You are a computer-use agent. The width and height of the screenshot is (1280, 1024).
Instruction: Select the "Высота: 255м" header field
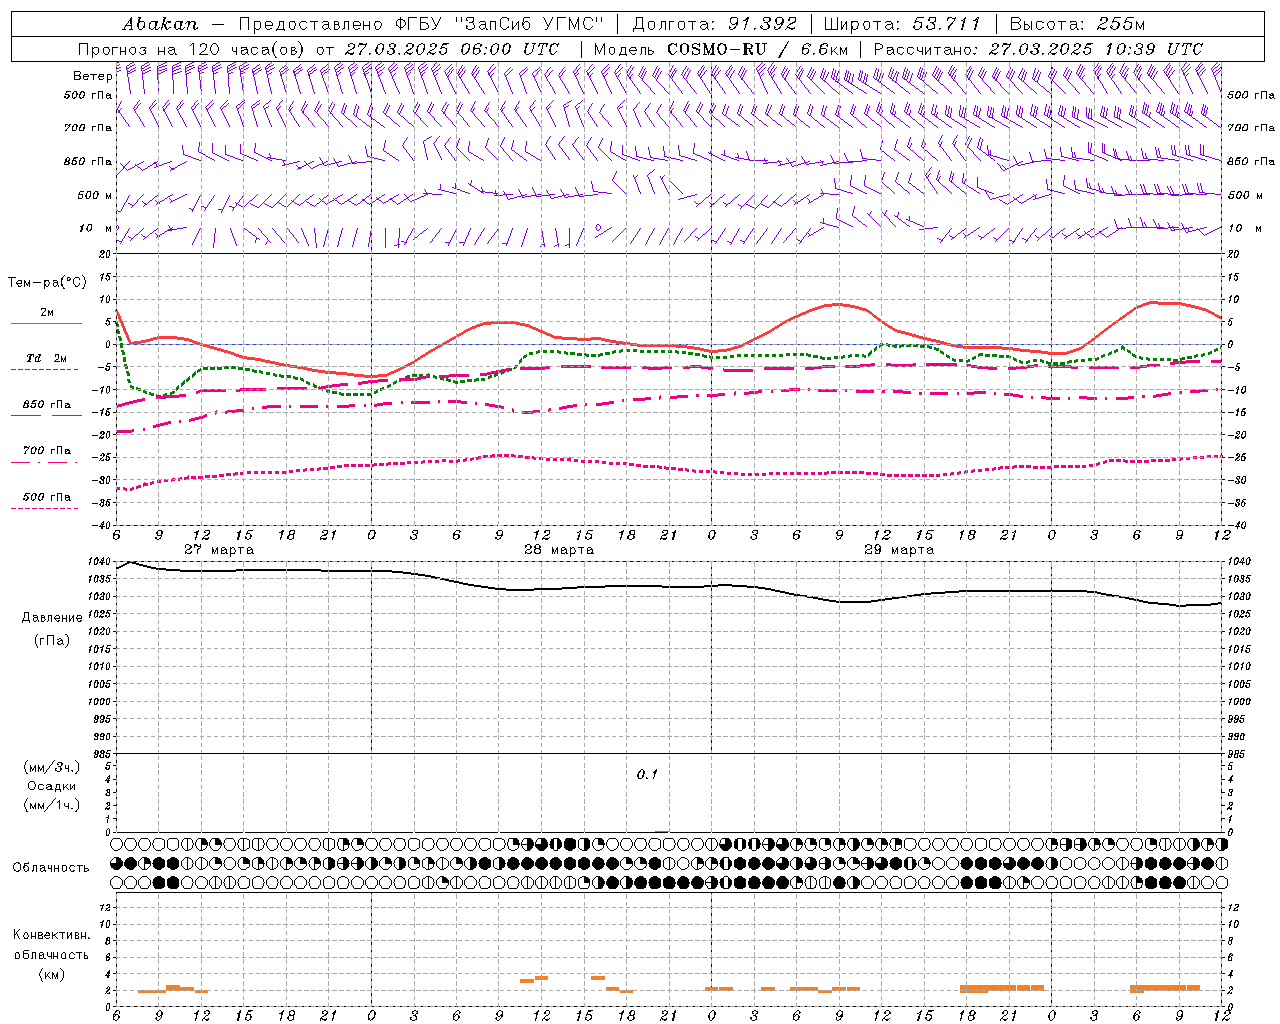[1077, 24]
